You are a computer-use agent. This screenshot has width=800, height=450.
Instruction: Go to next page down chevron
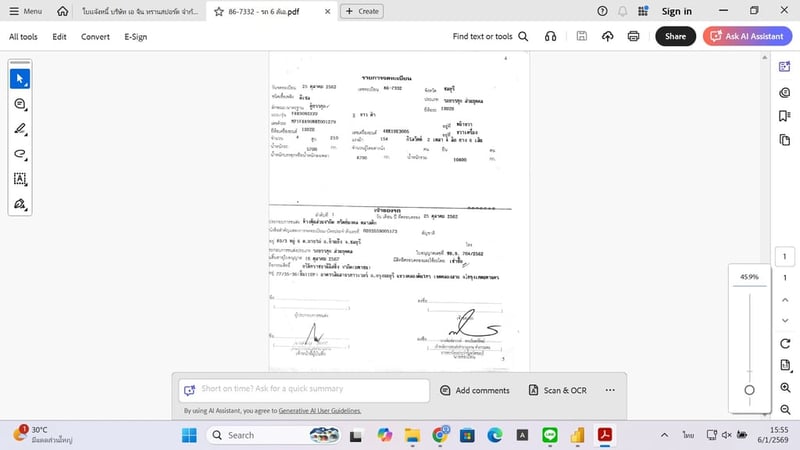[x=786, y=320]
